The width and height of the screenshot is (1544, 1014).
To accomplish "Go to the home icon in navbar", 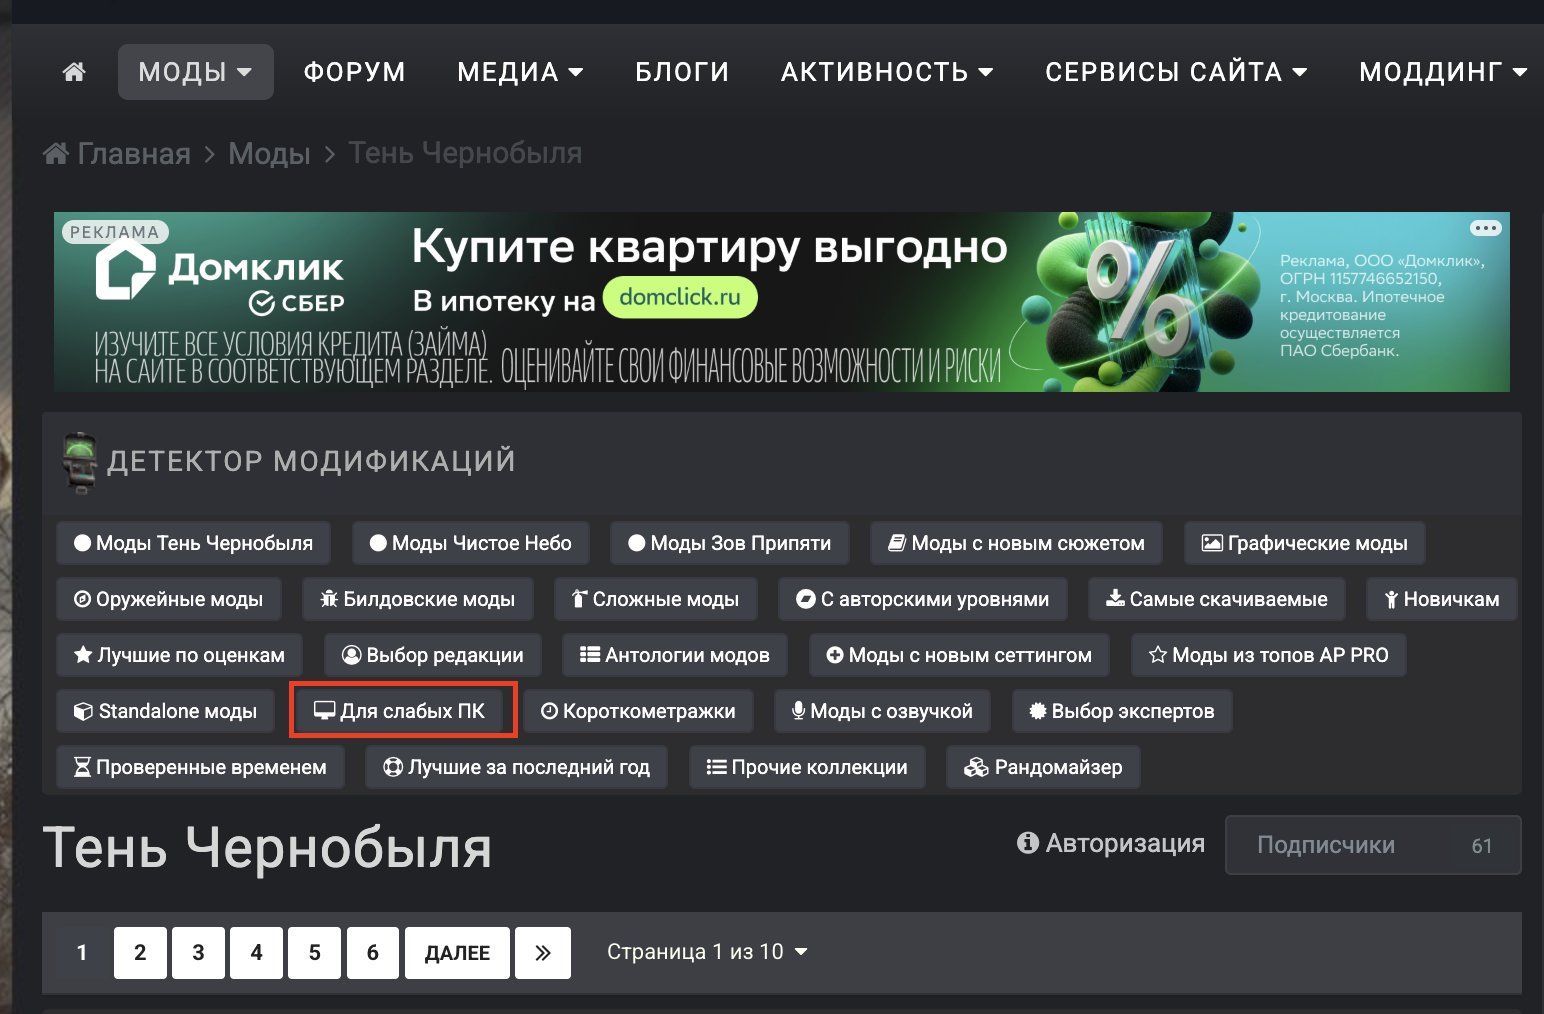I will 74,72.
